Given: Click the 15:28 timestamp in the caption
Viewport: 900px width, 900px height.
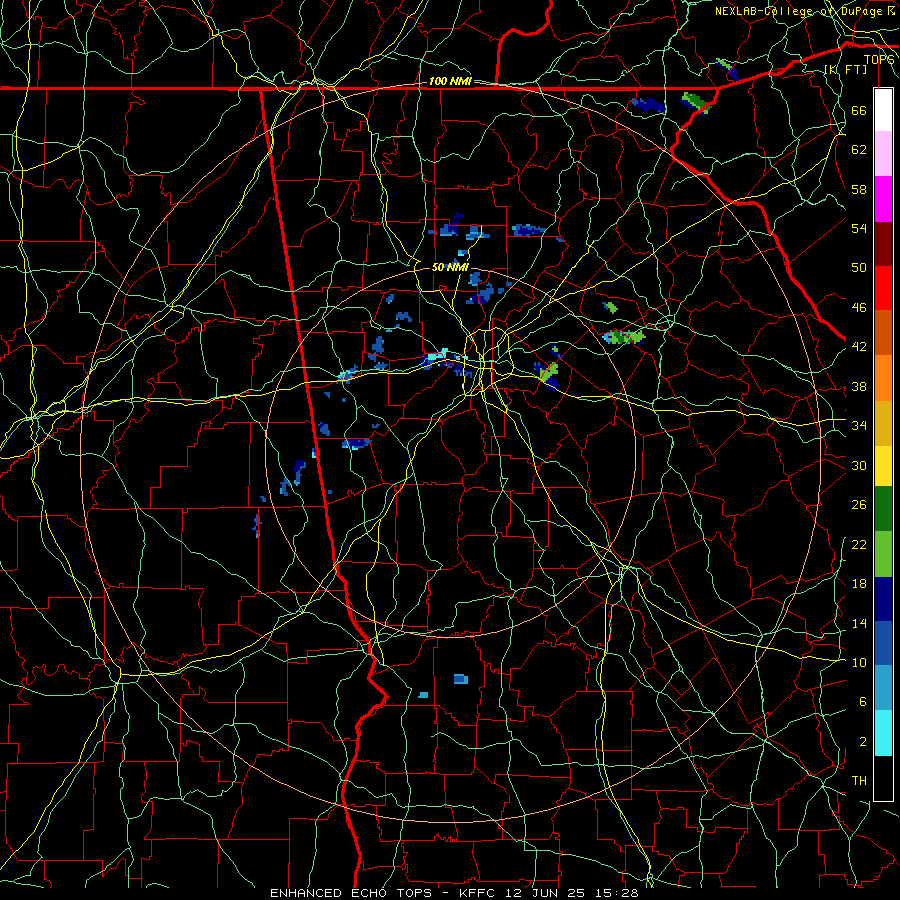Looking at the screenshot, I should pos(617,893).
